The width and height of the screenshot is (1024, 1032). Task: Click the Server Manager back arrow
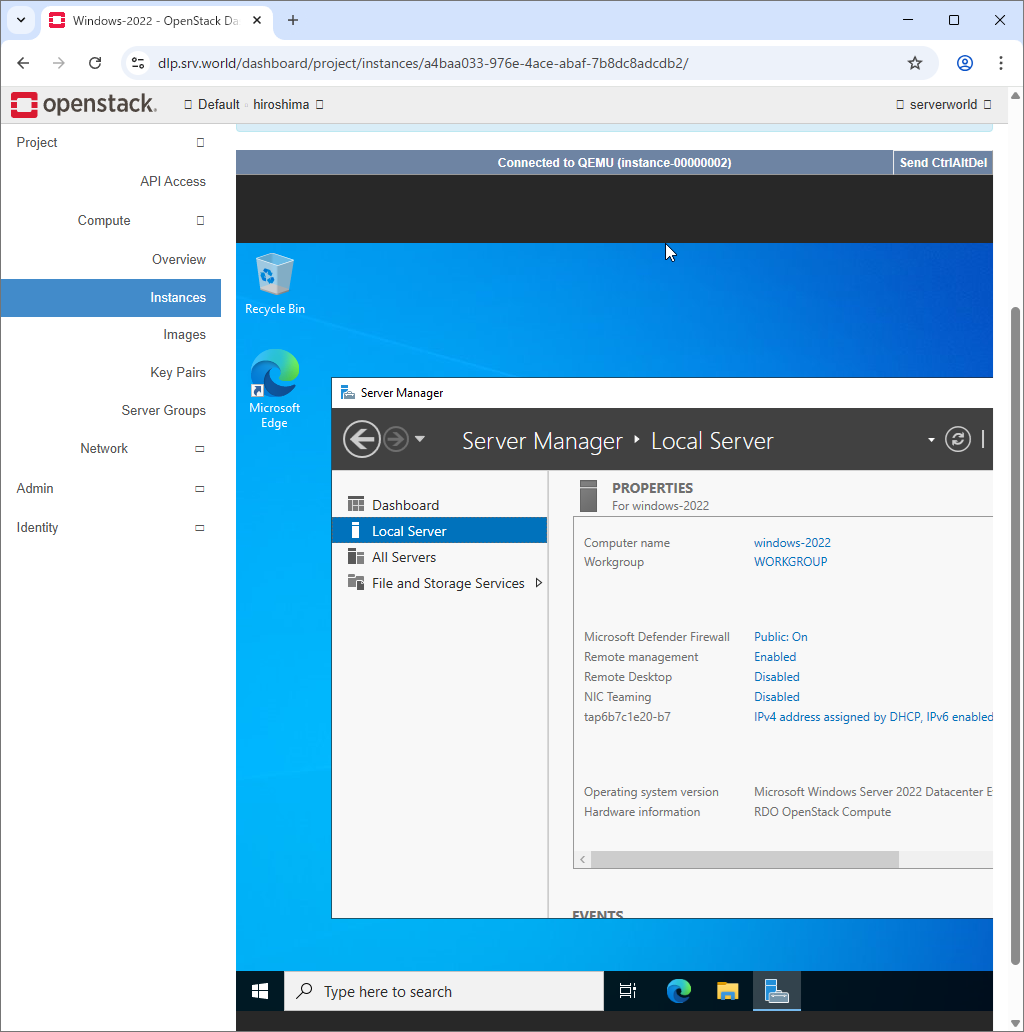click(361, 439)
